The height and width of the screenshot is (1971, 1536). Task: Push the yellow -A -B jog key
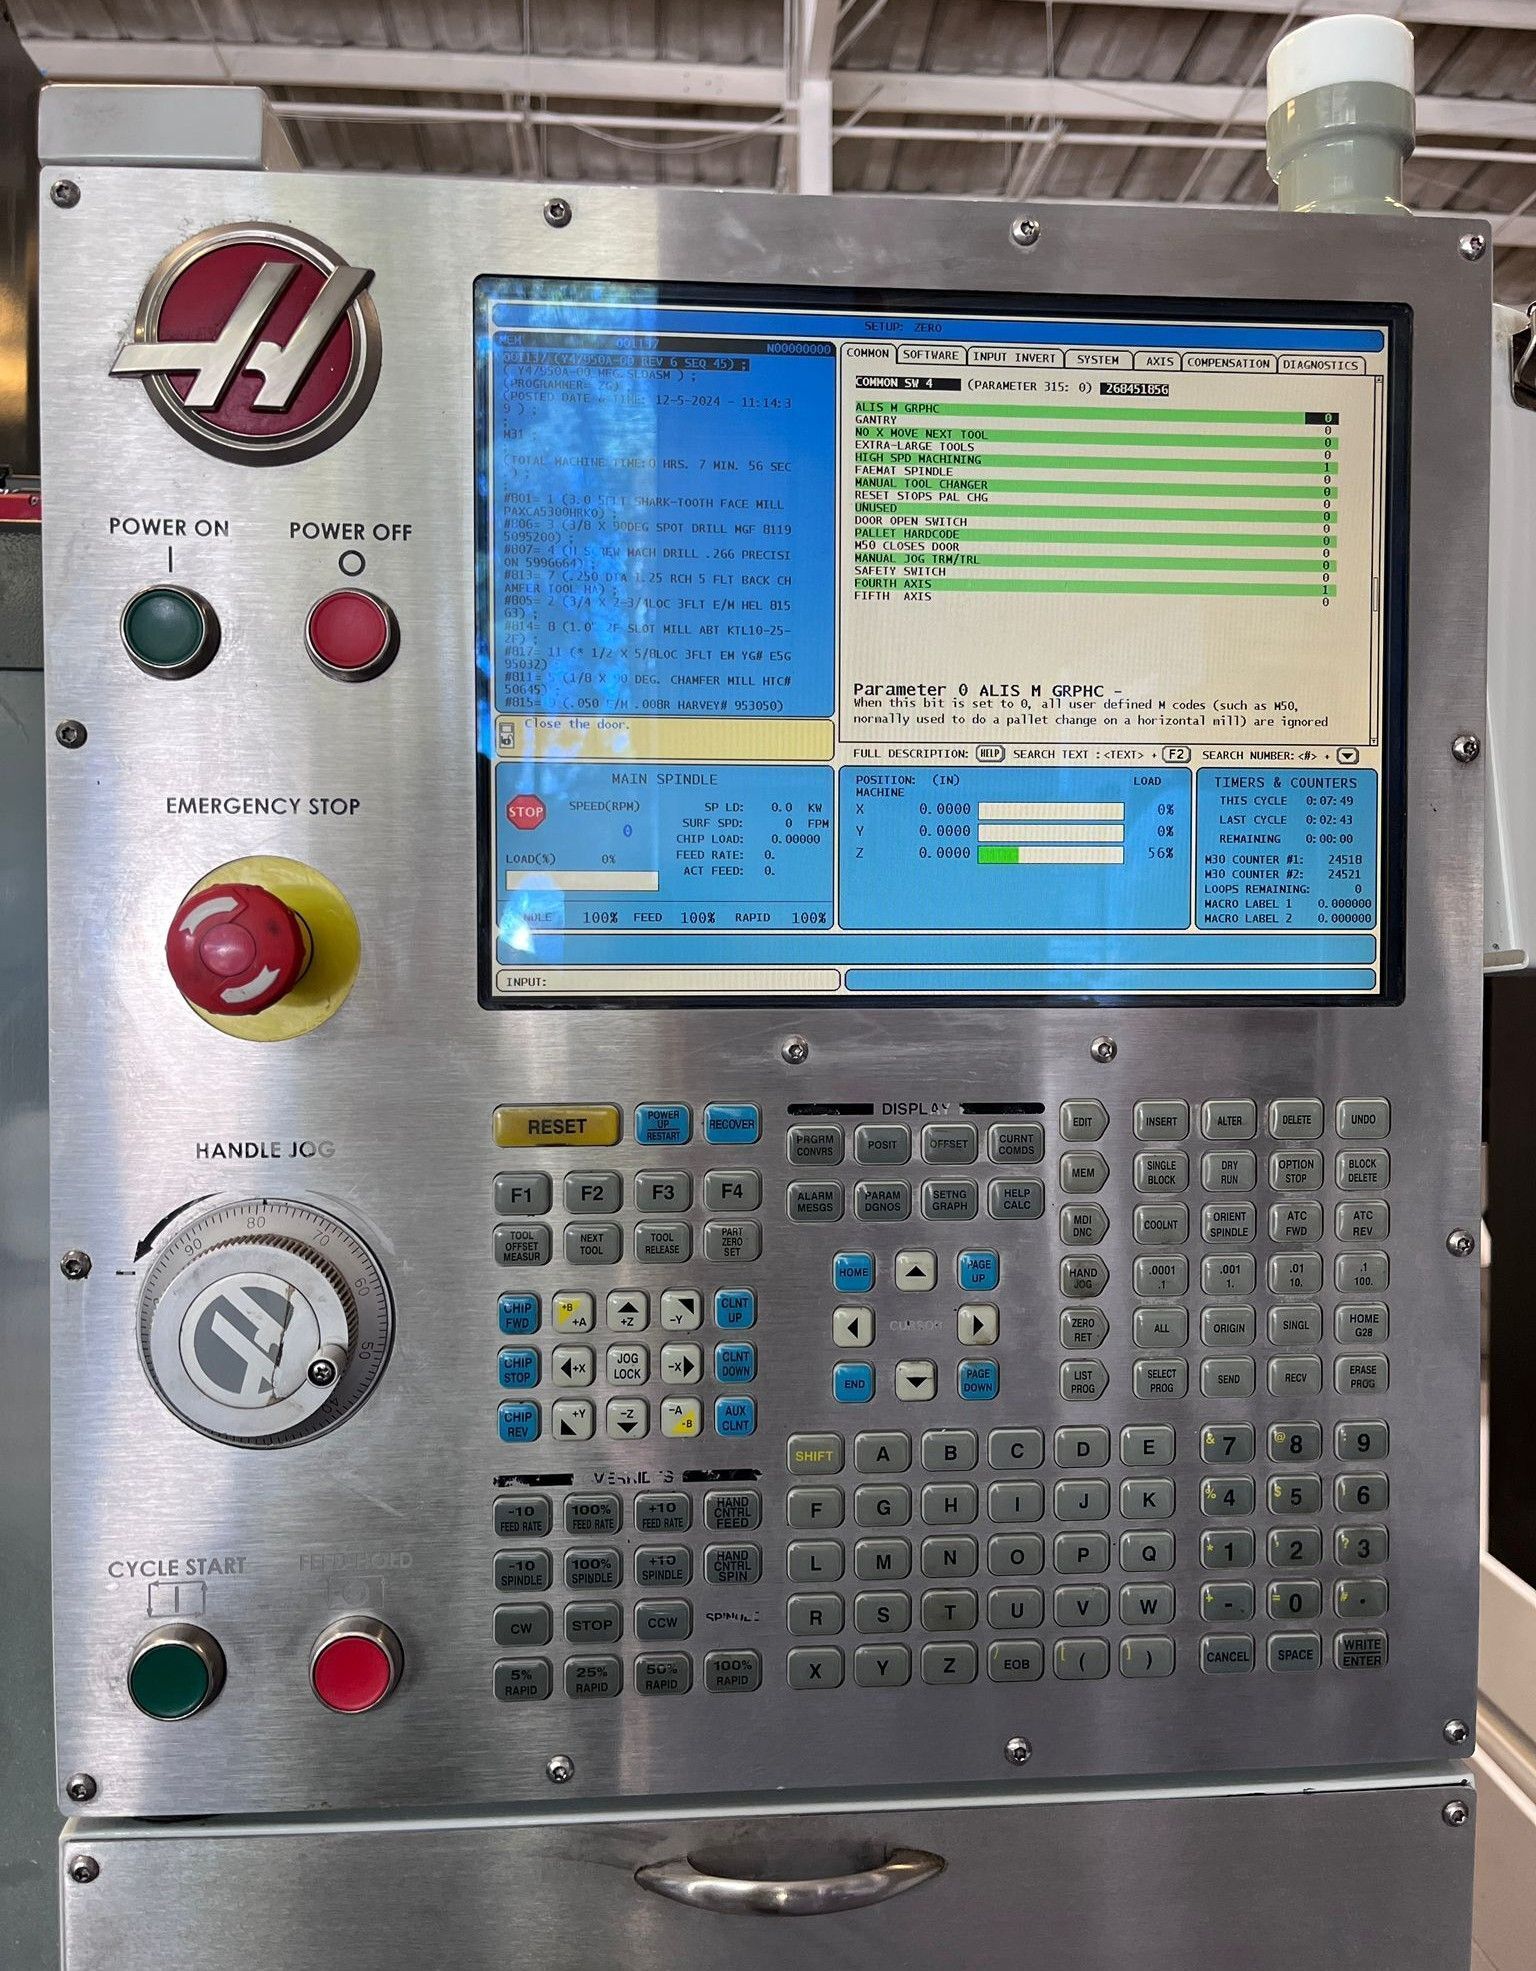pos(681,1418)
